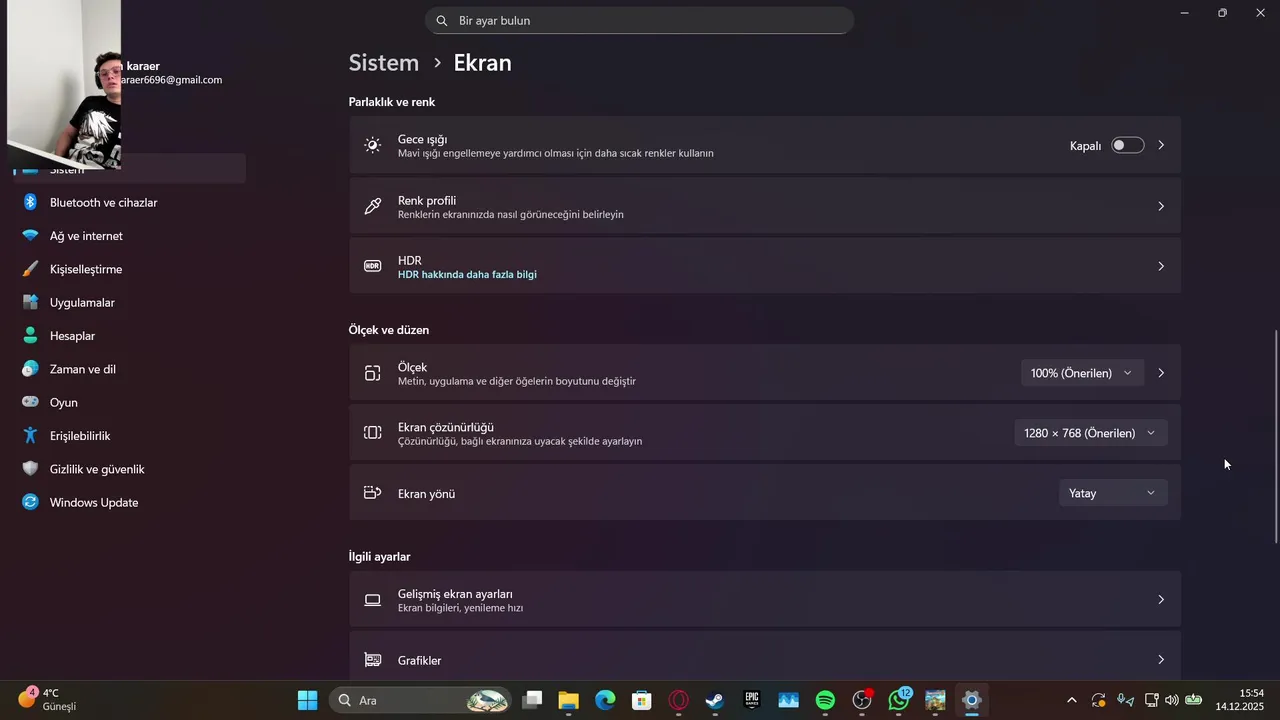This screenshot has height=720, width=1280.
Task: Open the Ölçek 100% dropdown
Action: [1082, 373]
